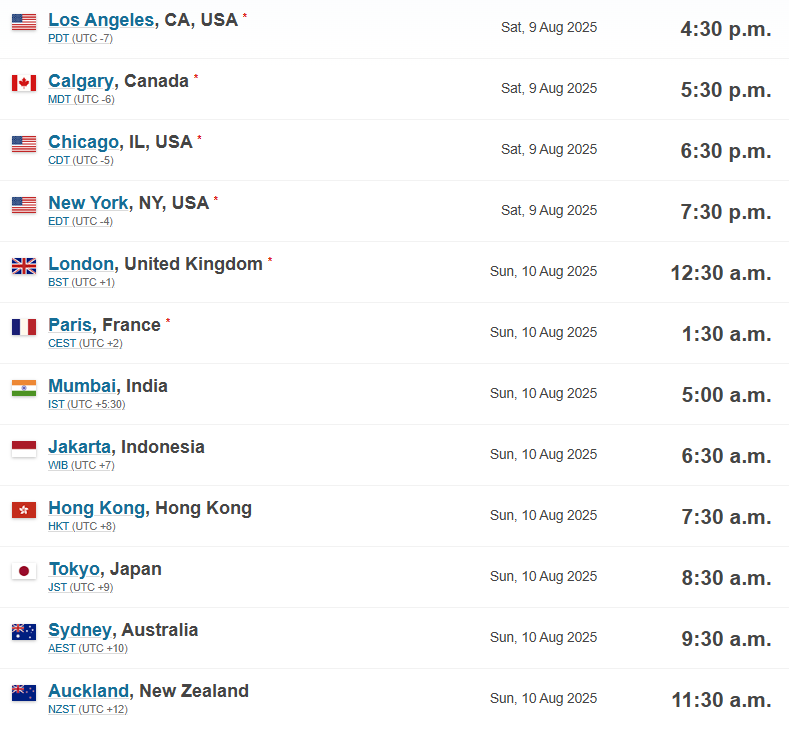Open the Mumbai city link
789x739 pixels.
82,386
